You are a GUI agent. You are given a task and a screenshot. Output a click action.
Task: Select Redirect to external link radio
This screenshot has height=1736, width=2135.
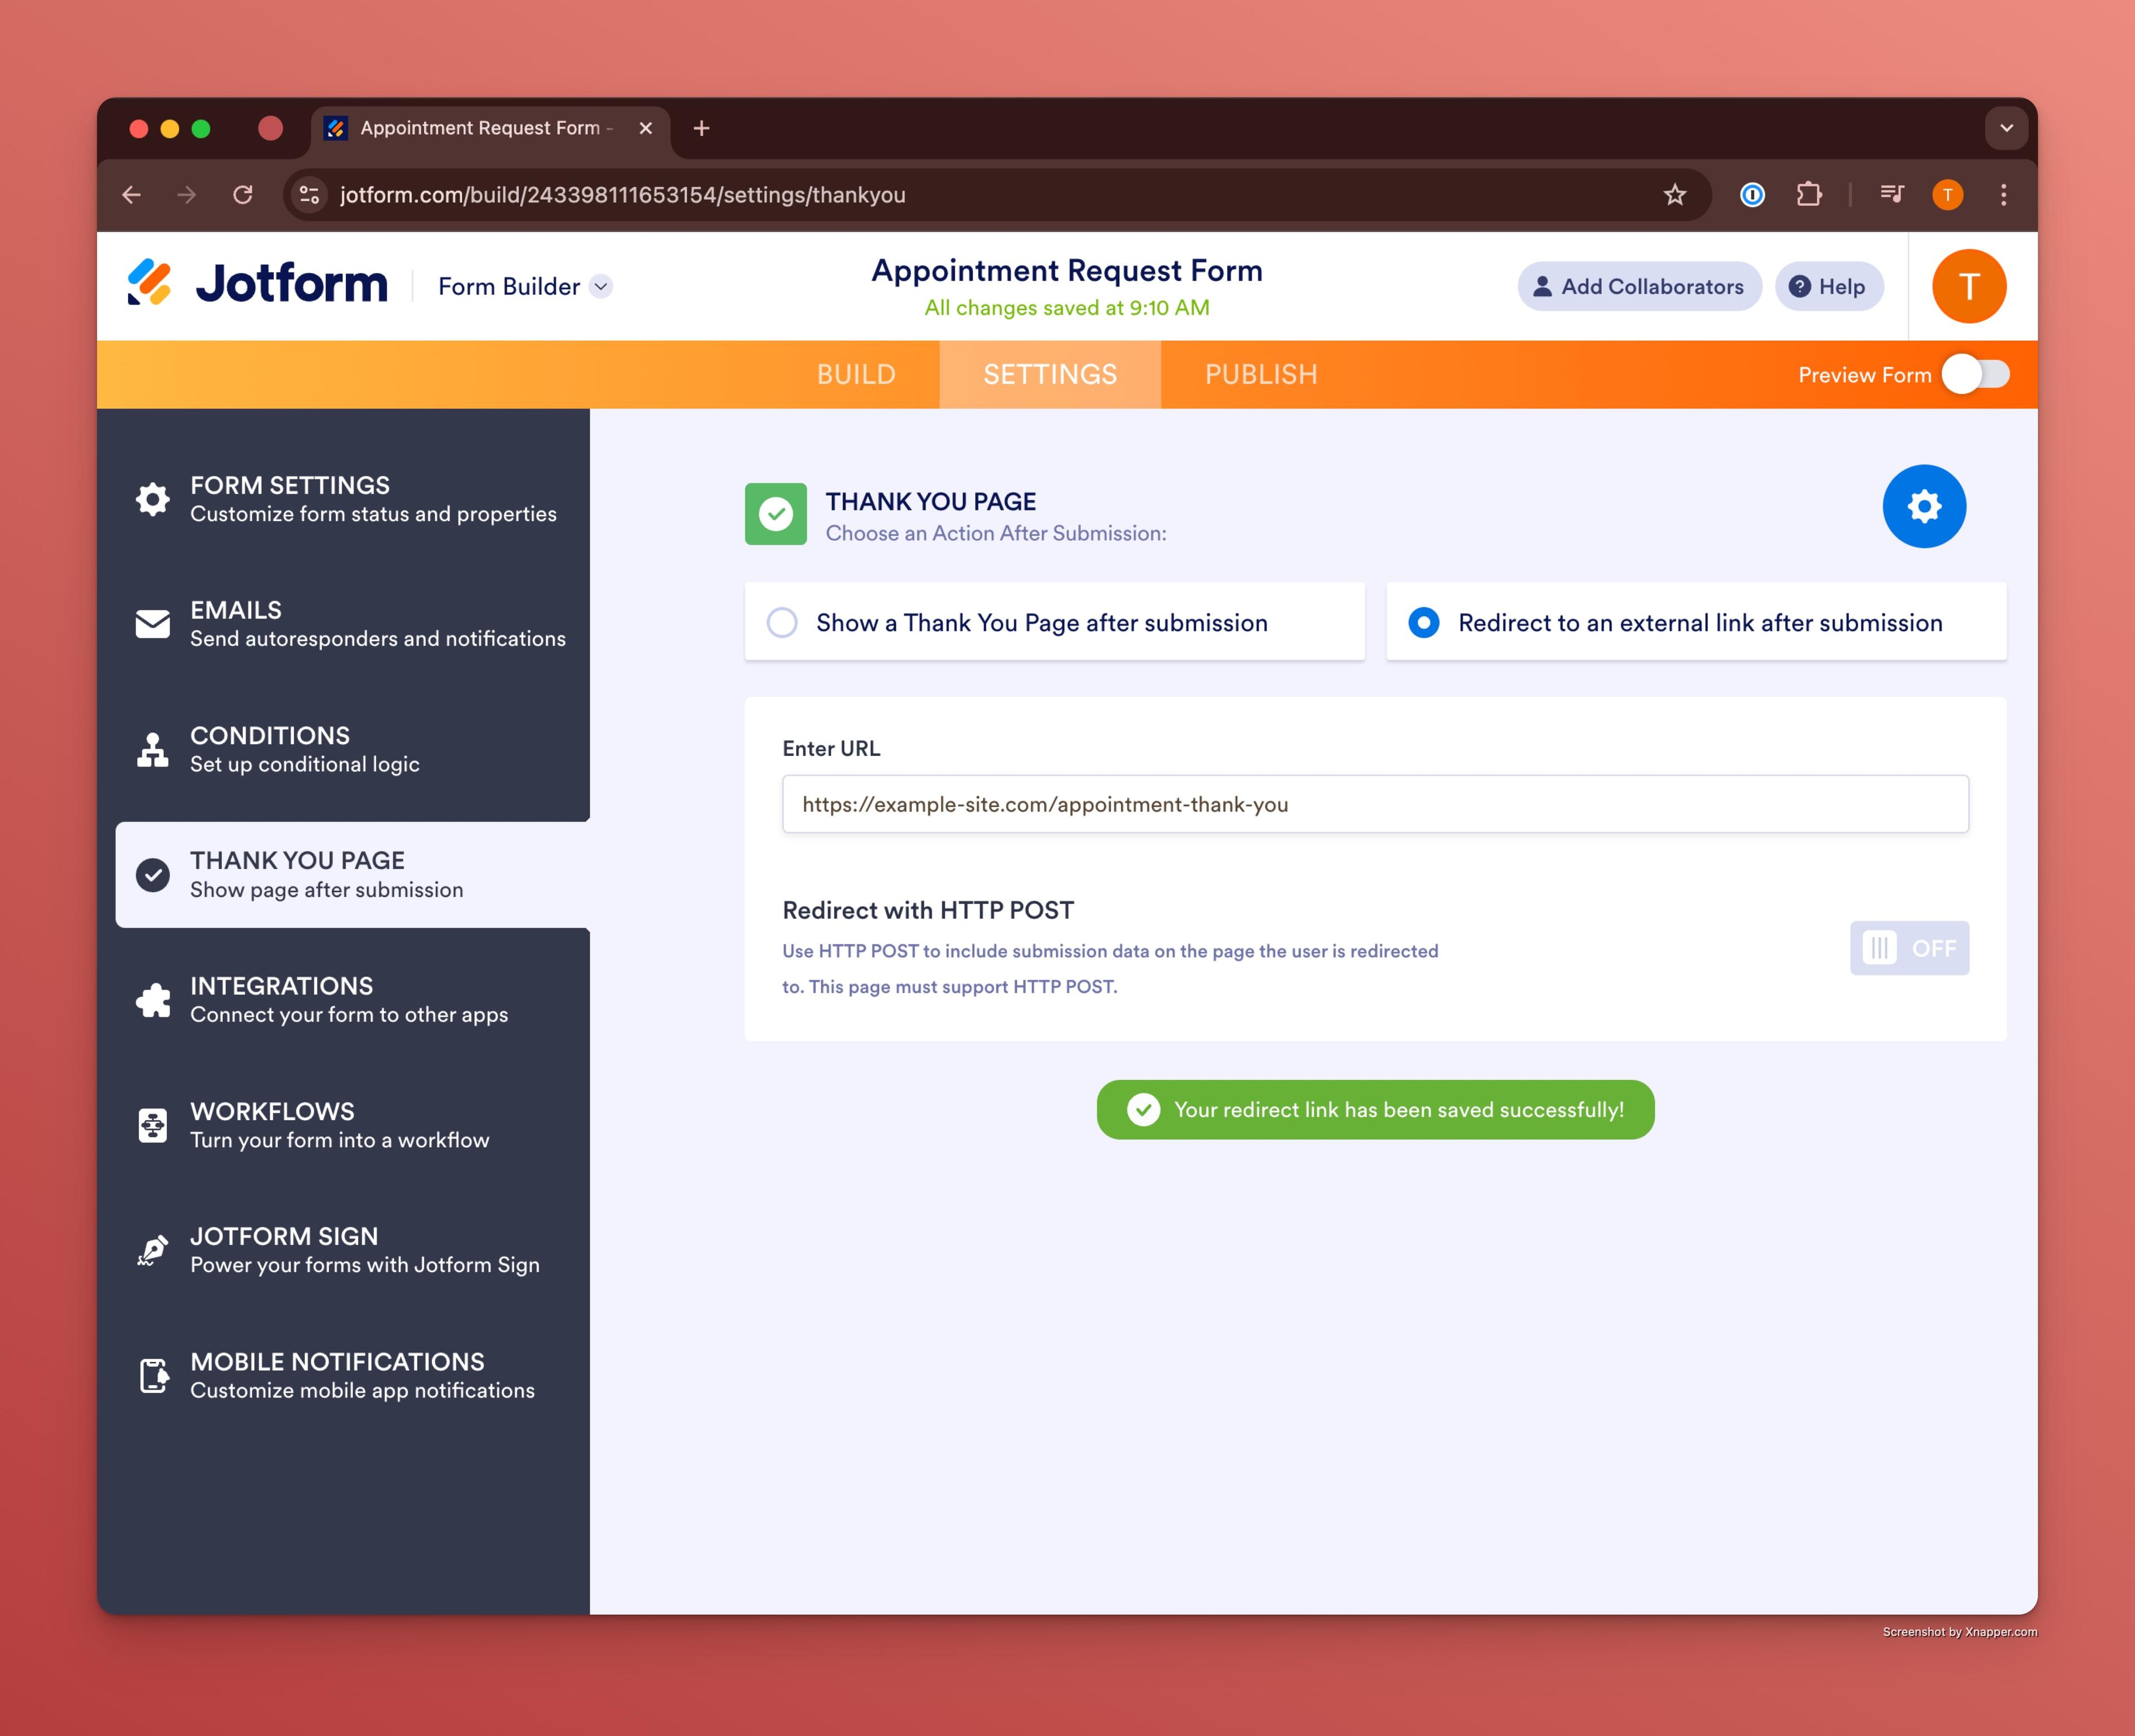pyautogui.click(x=1423, y=622)
